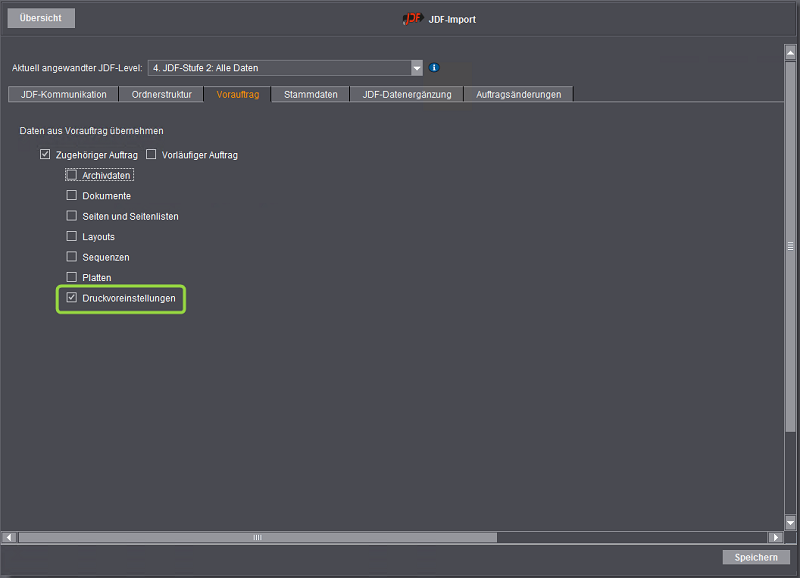Image resolution: width=800 pixels, height=578 pixels.
Task: Toggle the Zugehöriger Auftrag checkbox
Action: (45, 155)
